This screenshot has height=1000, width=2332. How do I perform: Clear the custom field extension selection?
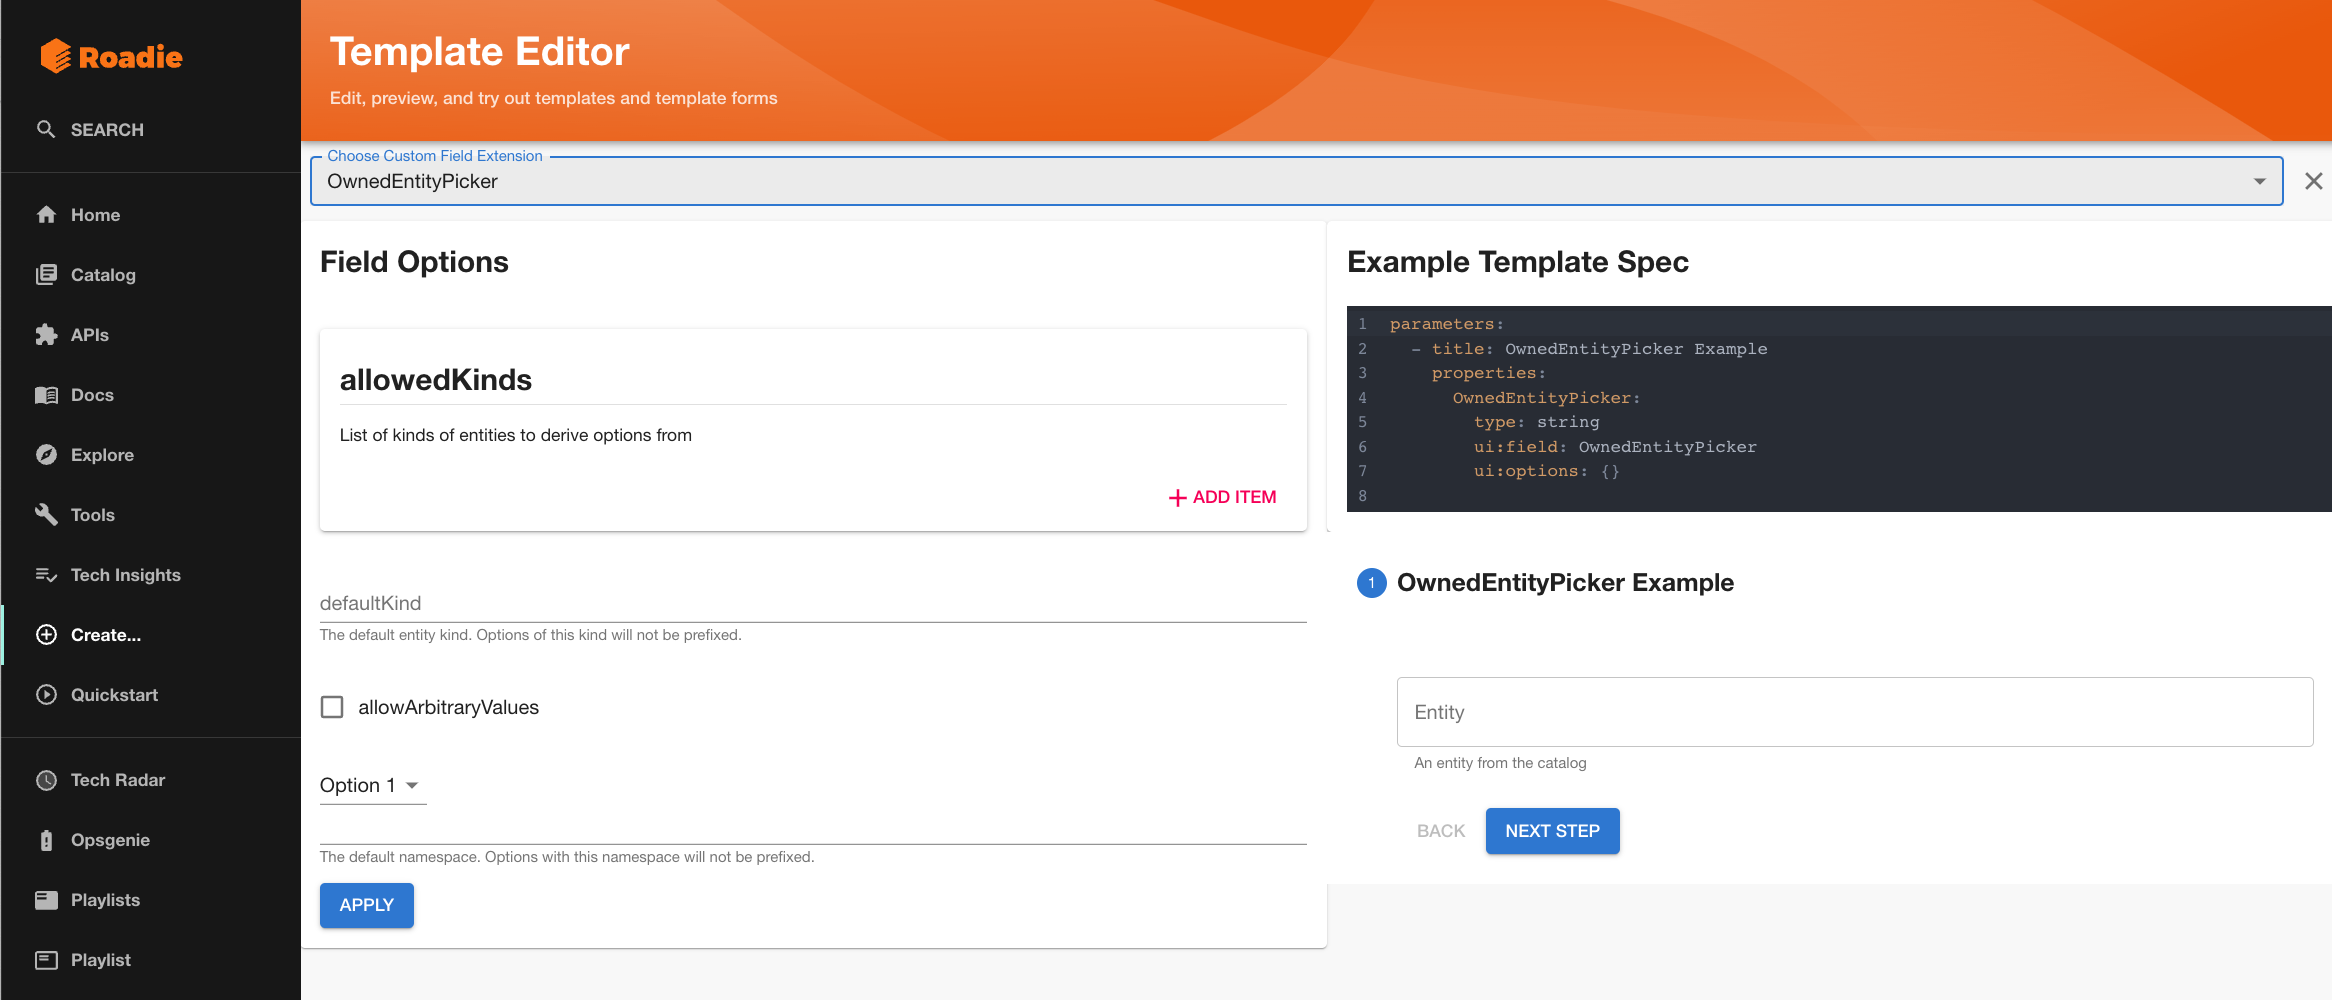(x=2313, y=181)
